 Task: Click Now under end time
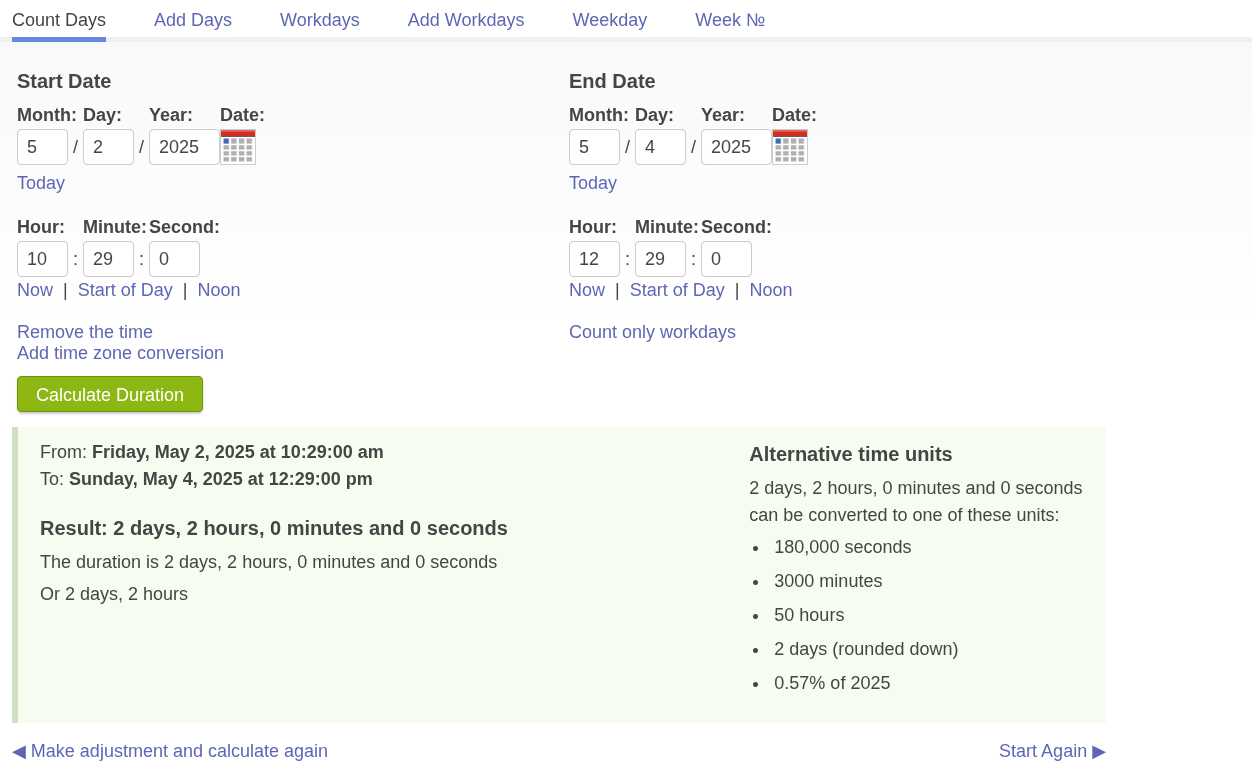coord(587,290)
